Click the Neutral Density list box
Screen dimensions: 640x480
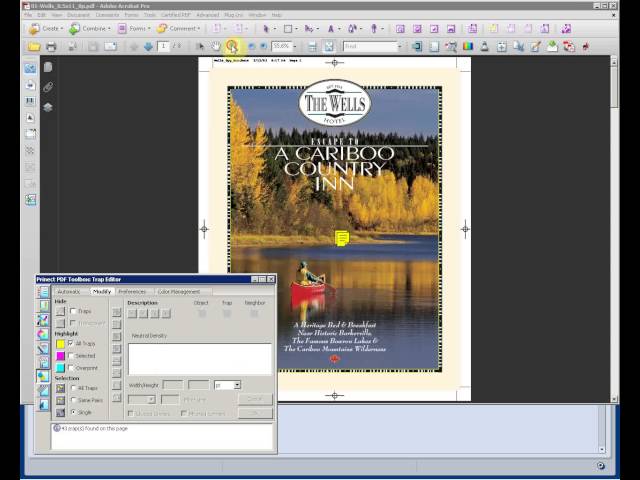point(200,359)
